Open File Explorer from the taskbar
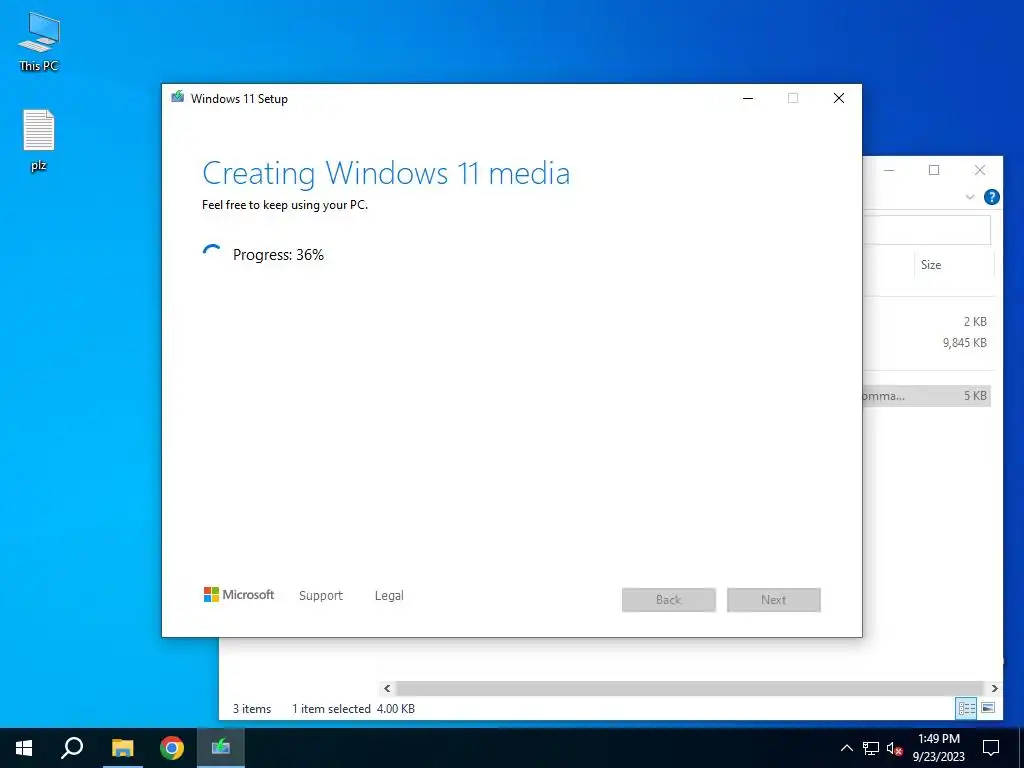1024x768 pixels. [x=122, y=748]
